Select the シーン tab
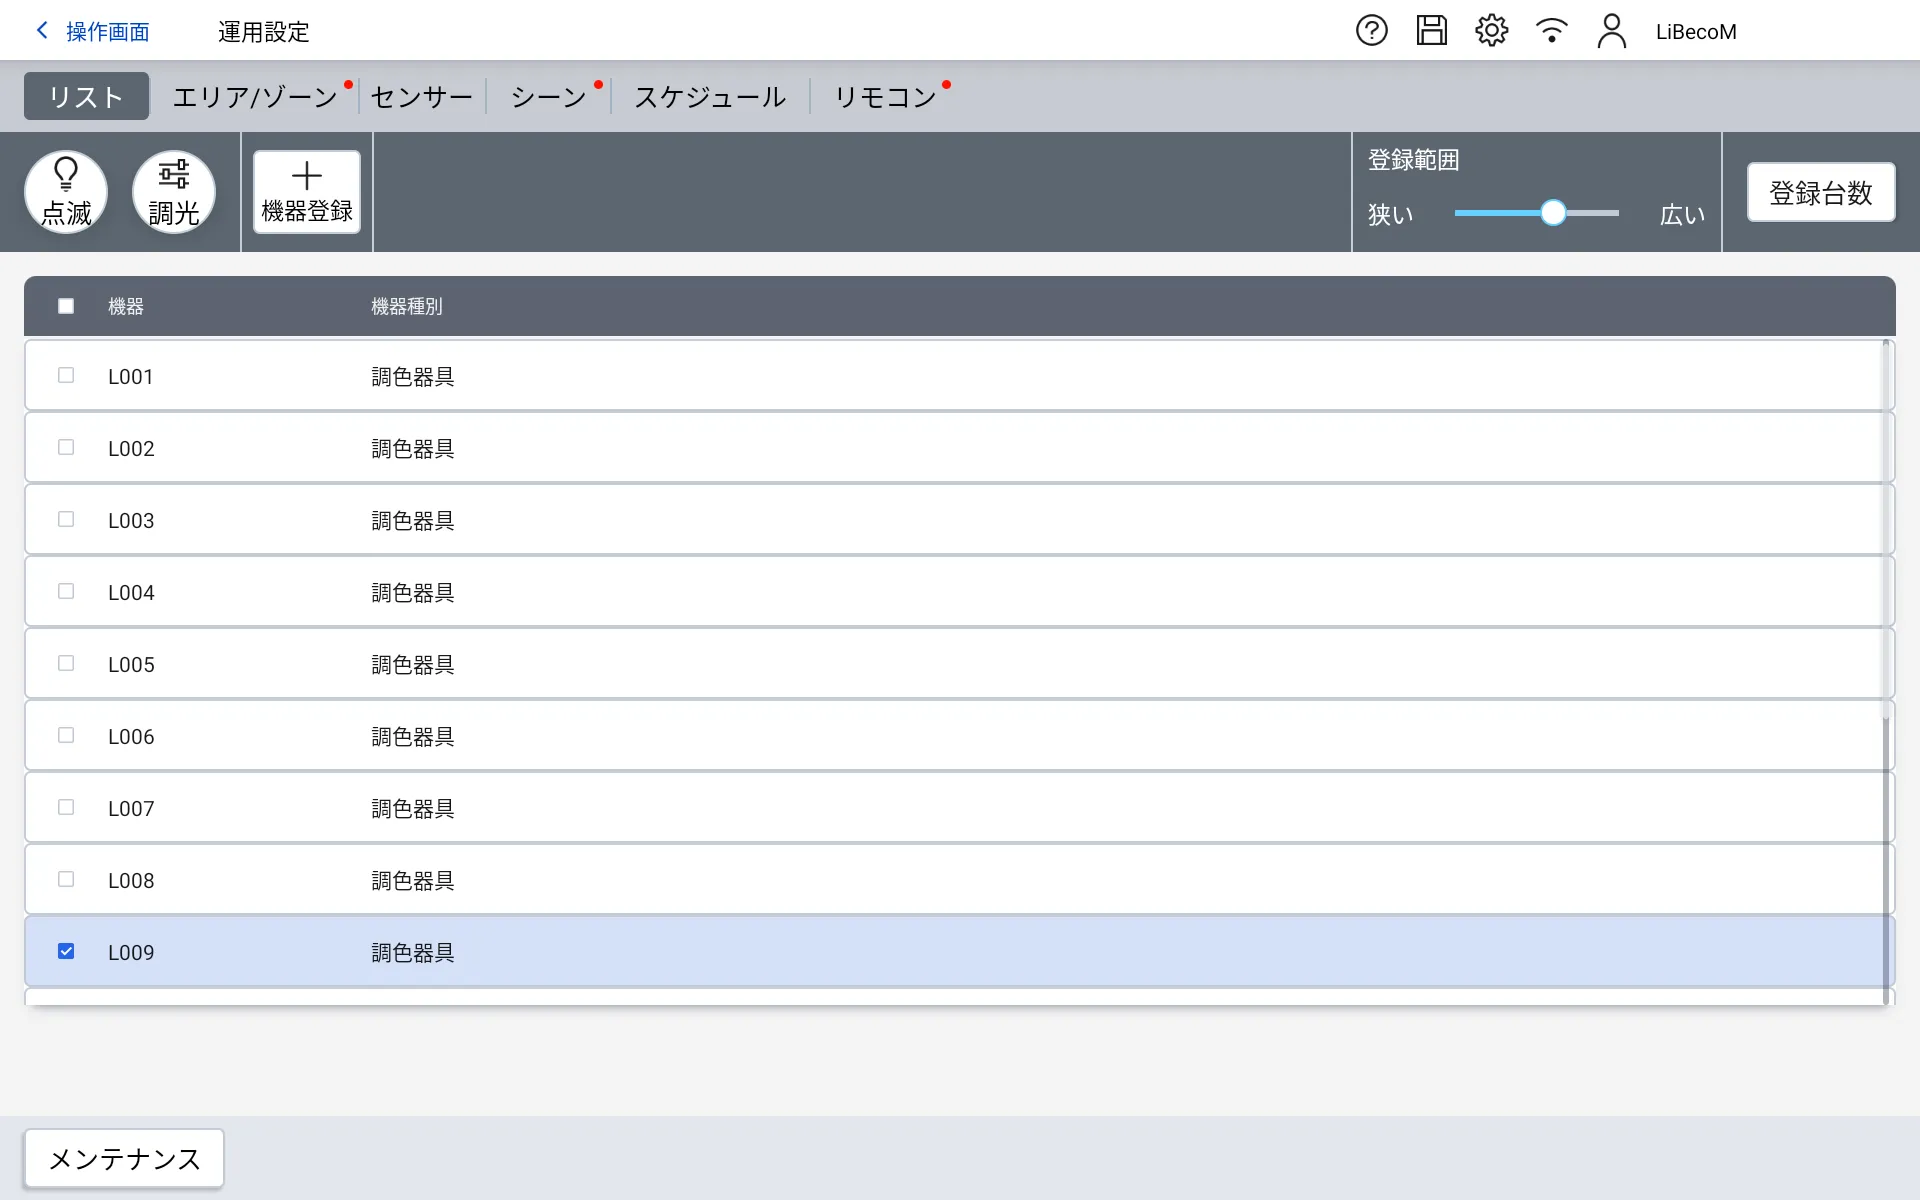This screenshot has width=1920, height=1200. [x=548, y=97]
